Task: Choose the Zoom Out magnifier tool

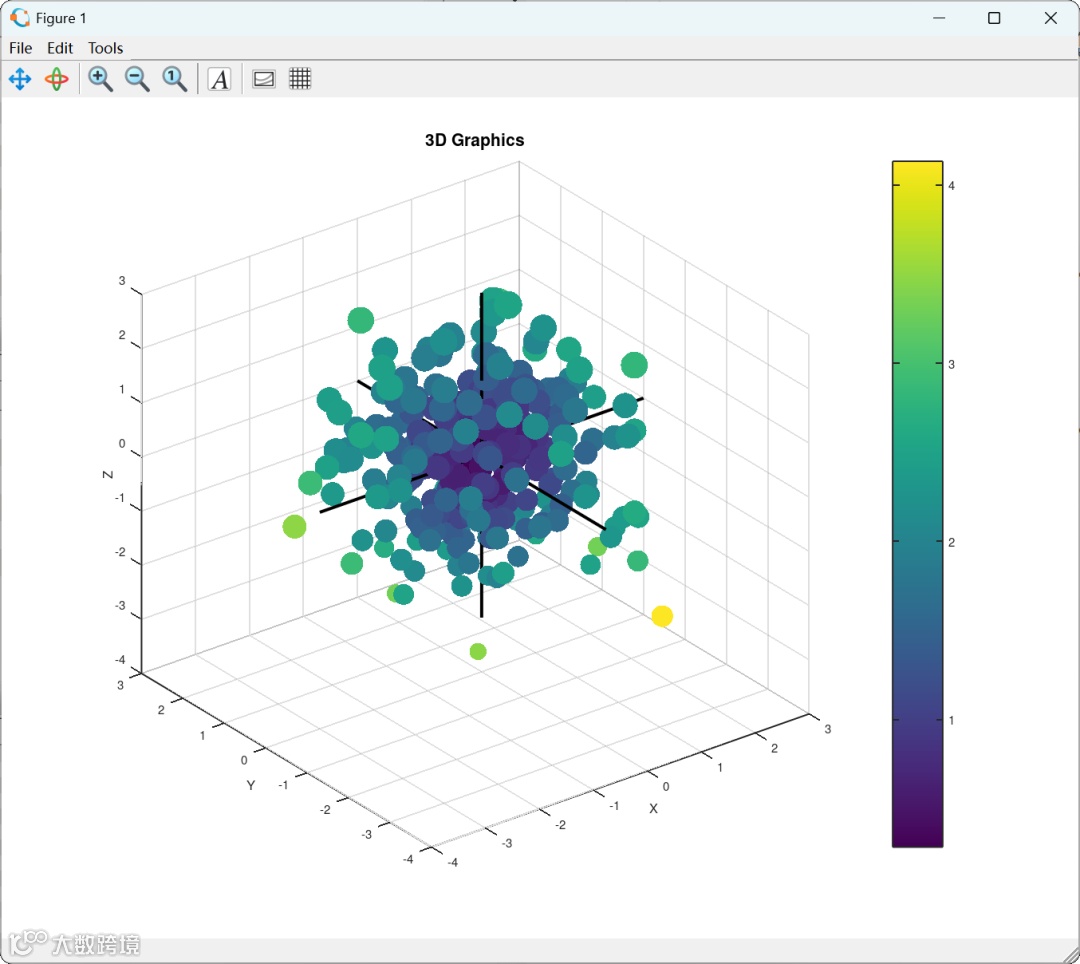Action: tap(137, 79)
